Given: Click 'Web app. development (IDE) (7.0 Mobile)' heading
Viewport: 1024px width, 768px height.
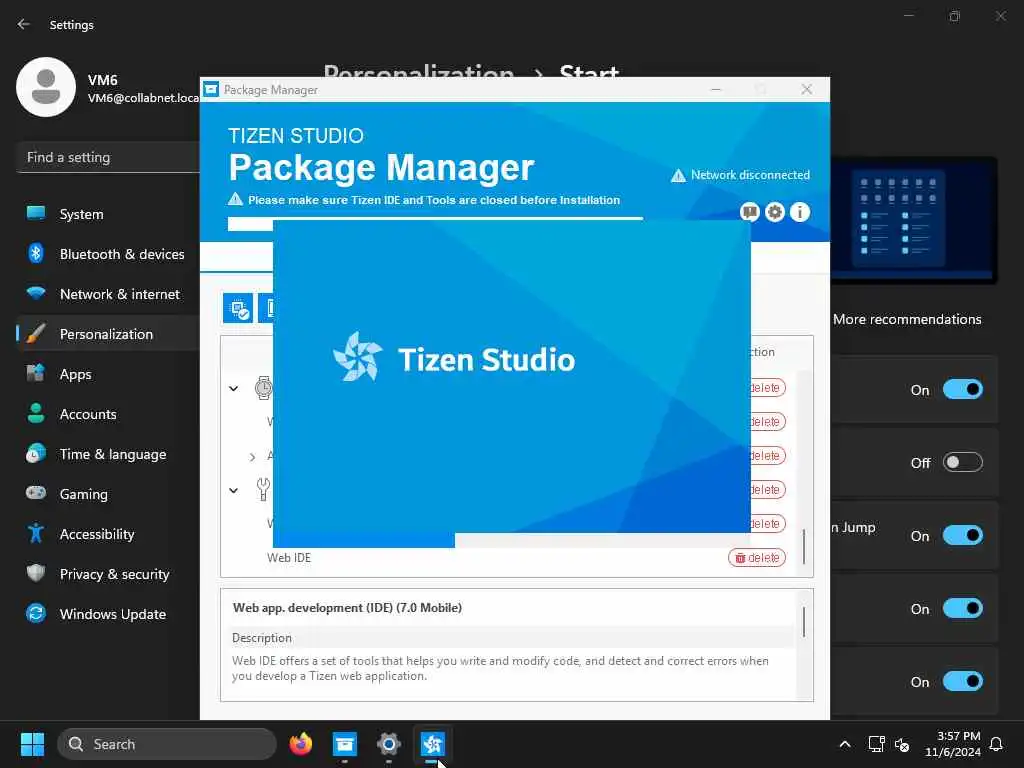Looking at the screenshot, I should [x=347, y=608].
